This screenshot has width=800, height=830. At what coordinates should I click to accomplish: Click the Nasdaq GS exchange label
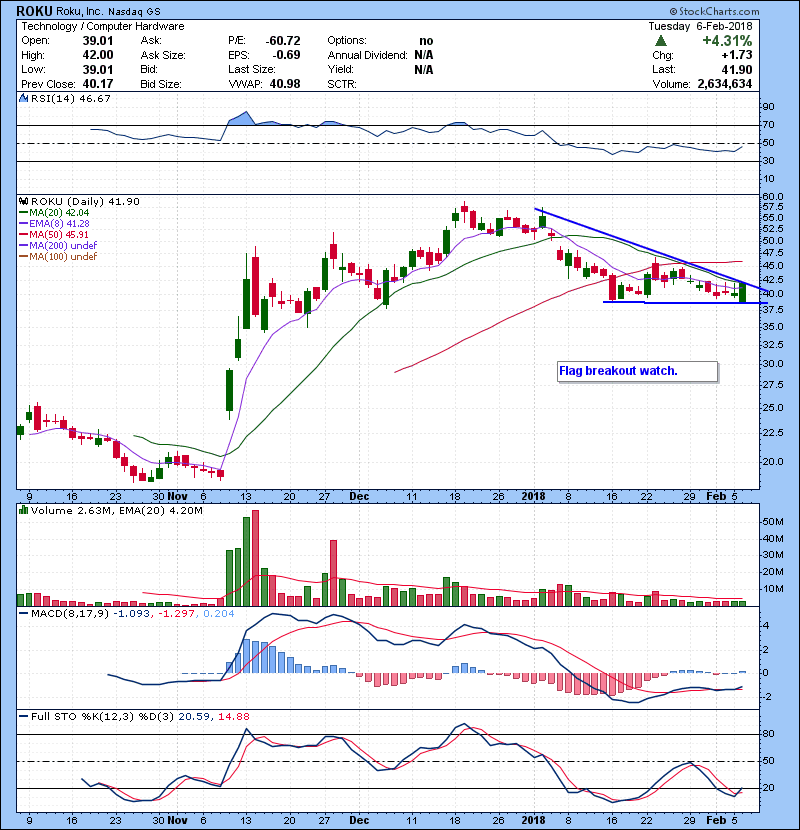pos(134,12)
